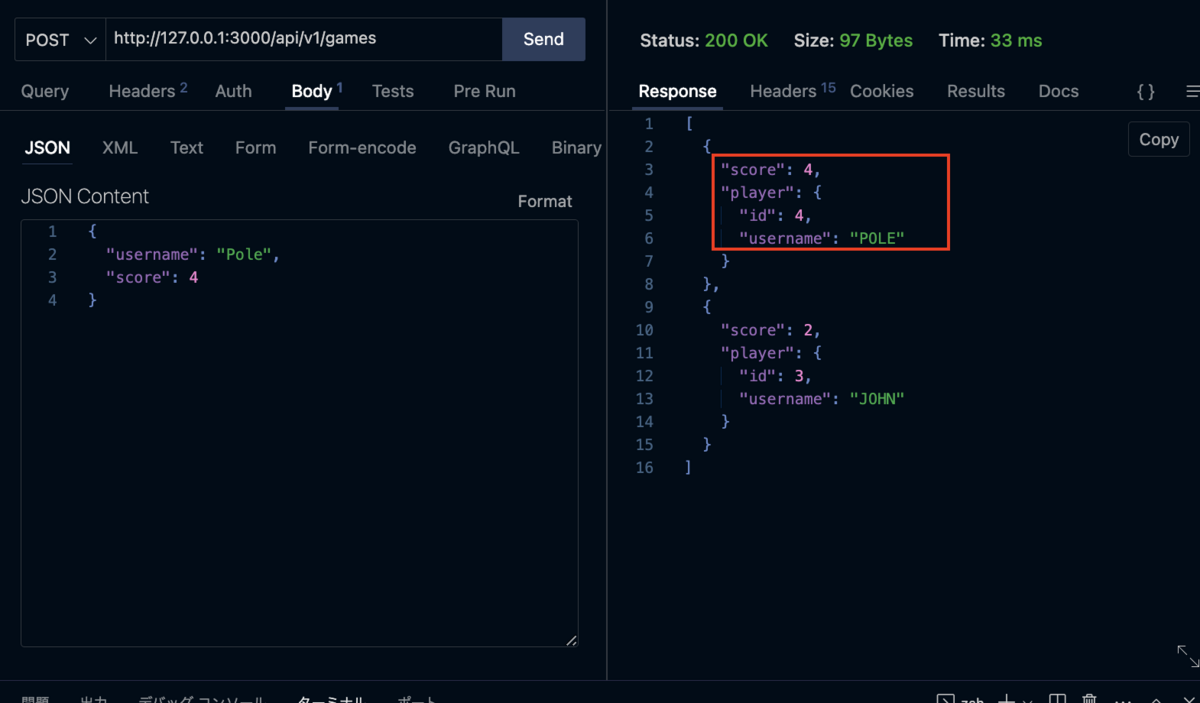The height and width of the screenshot is (703, 1200).
Task: Click the curly braces code snippet icon
Action: 1146,91
